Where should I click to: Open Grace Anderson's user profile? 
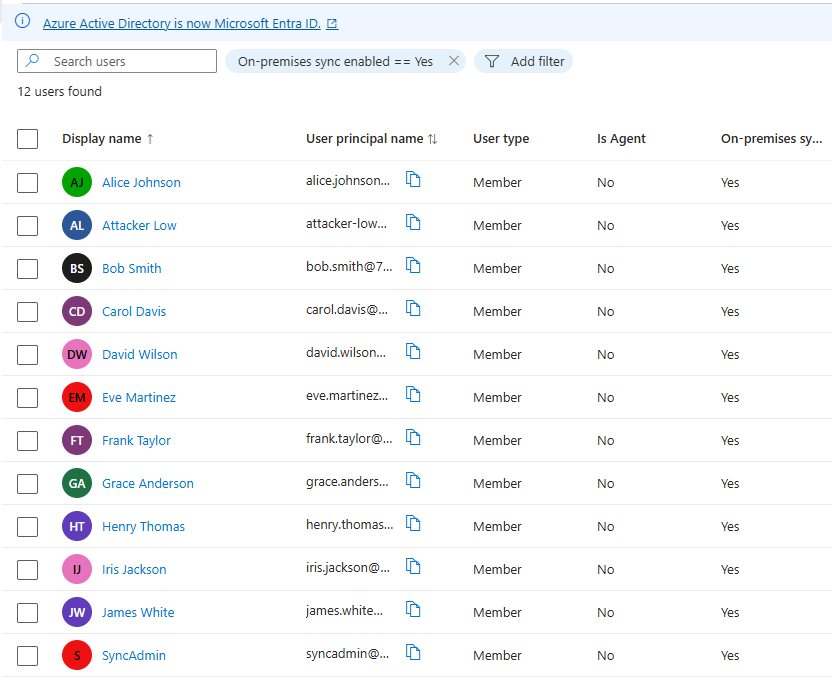click(x=148, y=483)
